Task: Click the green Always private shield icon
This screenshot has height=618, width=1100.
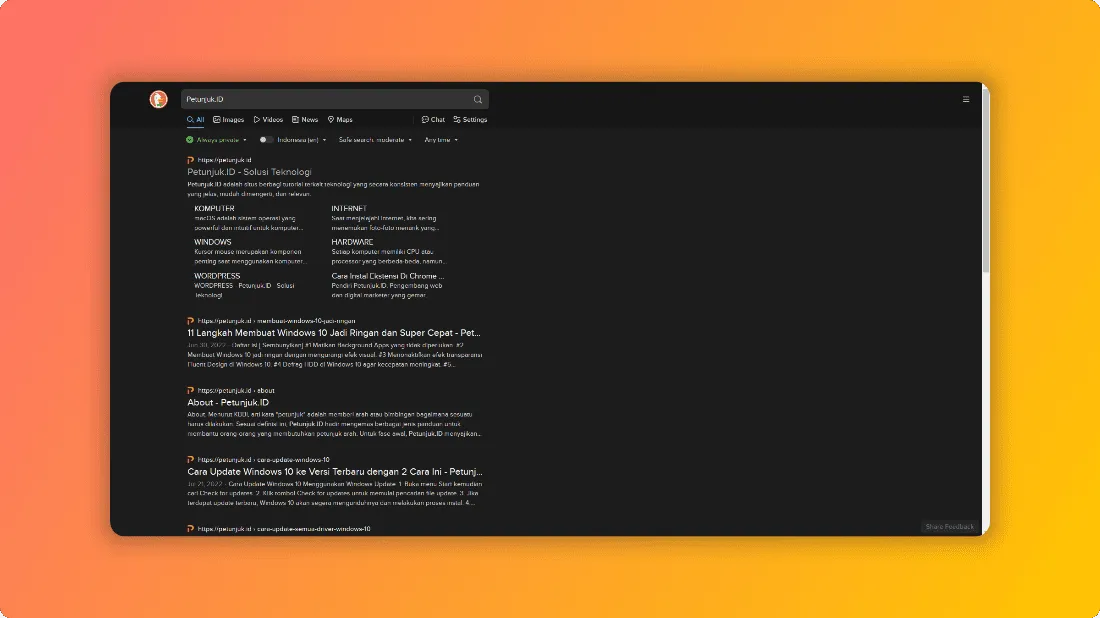Action: coord(189,140)
